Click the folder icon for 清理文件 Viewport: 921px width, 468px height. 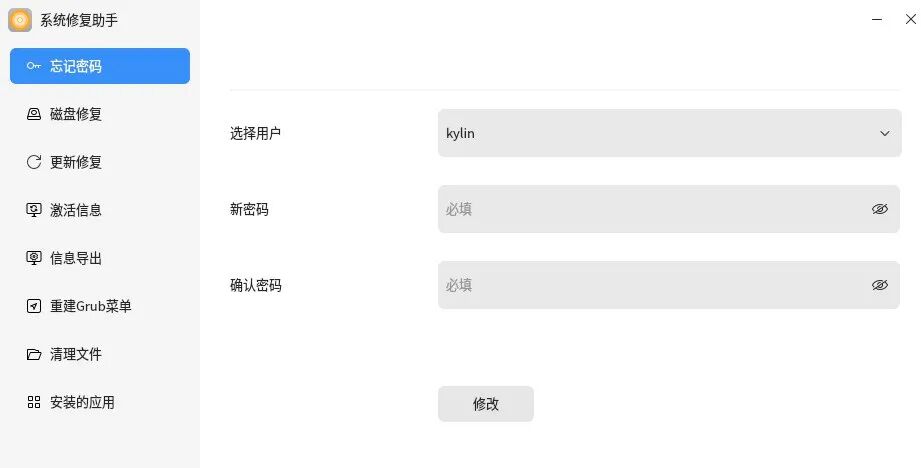click(34, 354)
